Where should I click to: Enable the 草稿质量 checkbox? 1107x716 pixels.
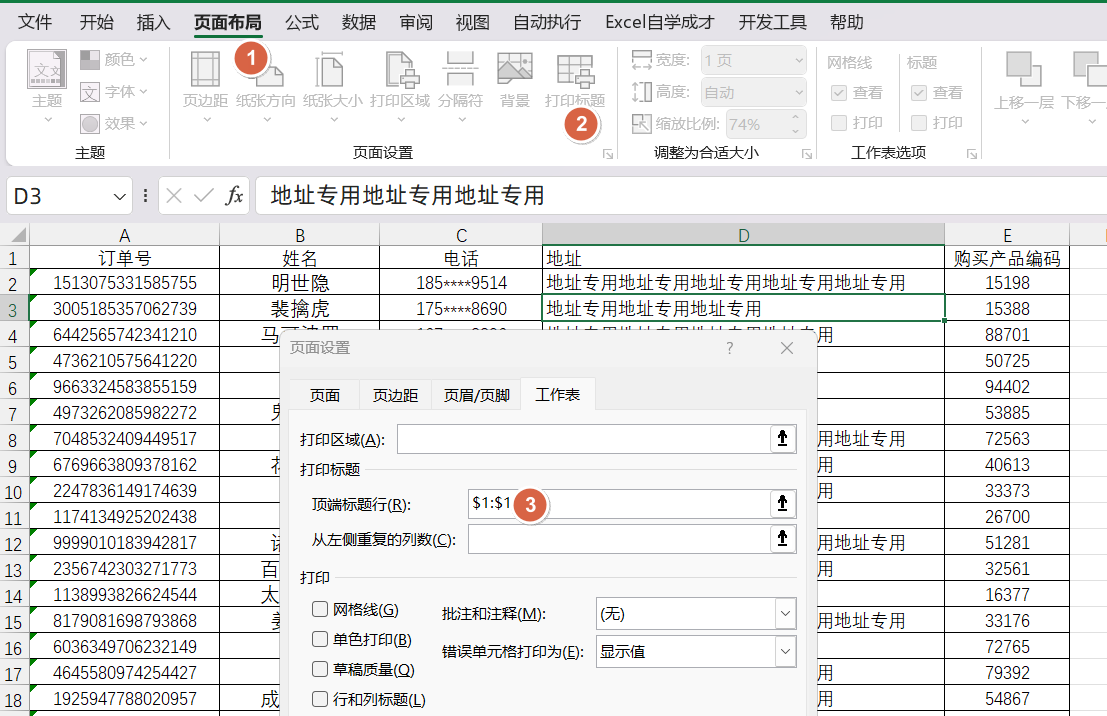tap(320, 669)
